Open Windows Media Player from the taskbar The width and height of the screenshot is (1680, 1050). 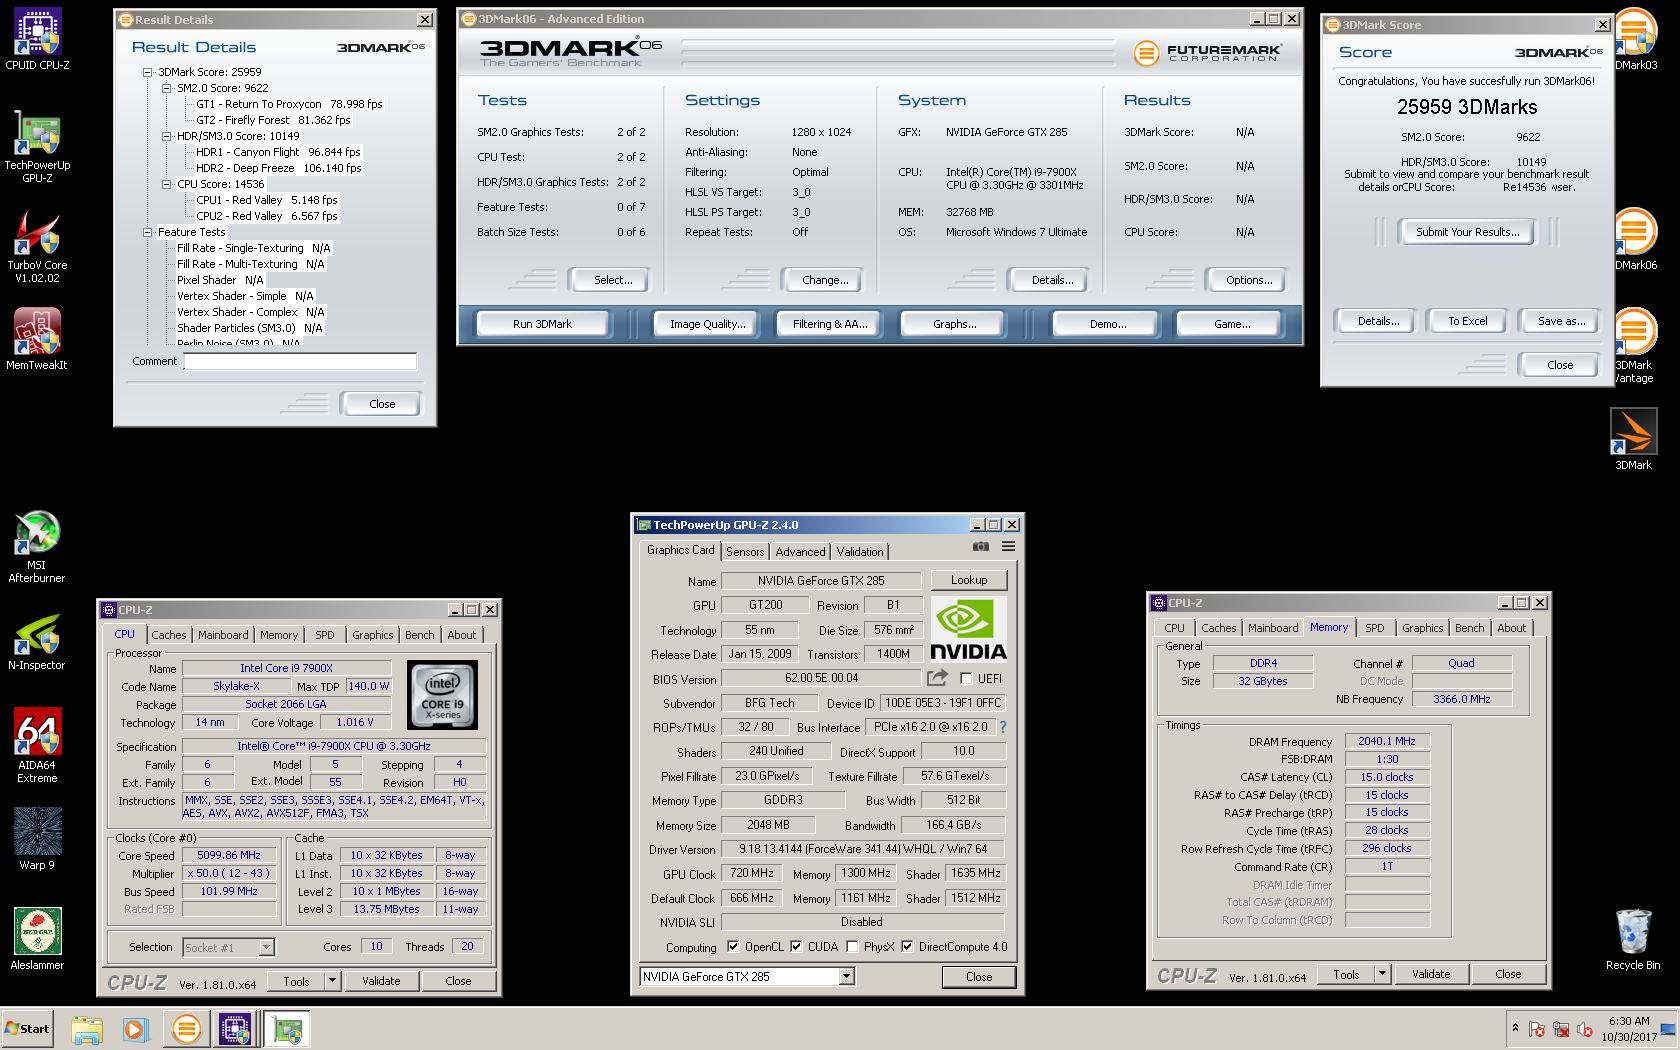click(x=135, y=1029)
